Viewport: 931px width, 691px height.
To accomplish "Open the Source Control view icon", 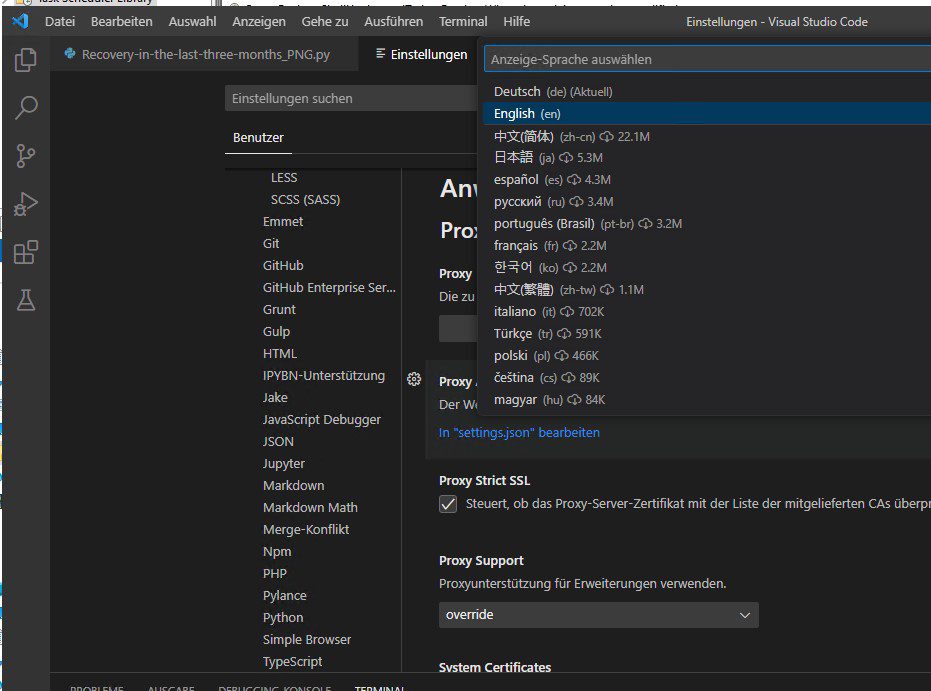I will pyautogui.click(x=26, y=156).
